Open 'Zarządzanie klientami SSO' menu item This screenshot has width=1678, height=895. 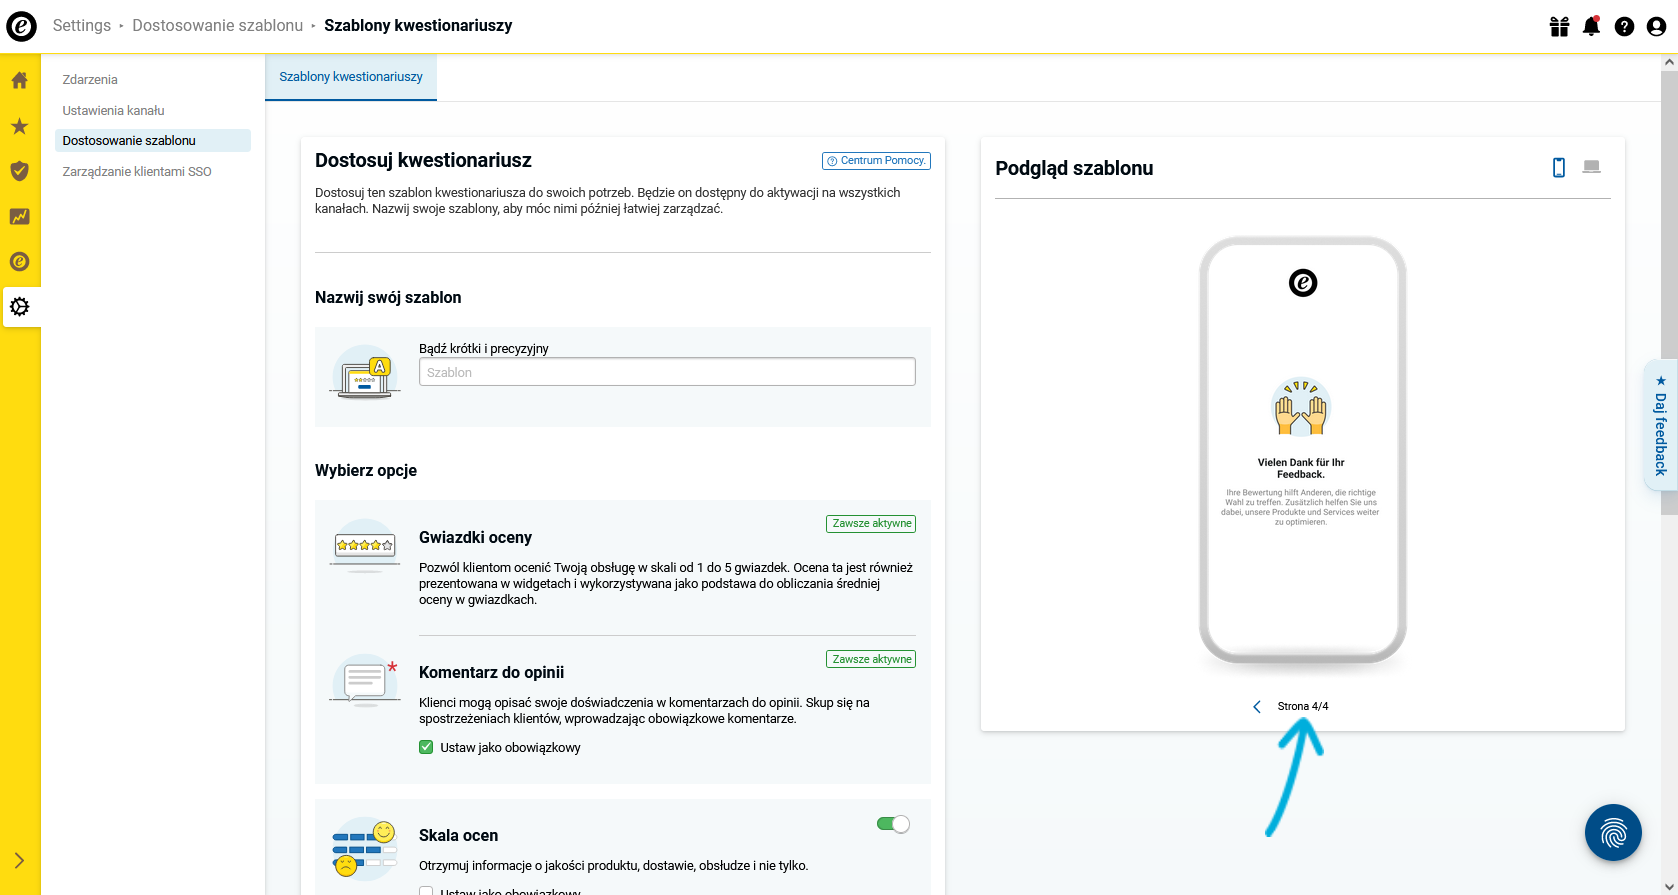pos(137,172)
